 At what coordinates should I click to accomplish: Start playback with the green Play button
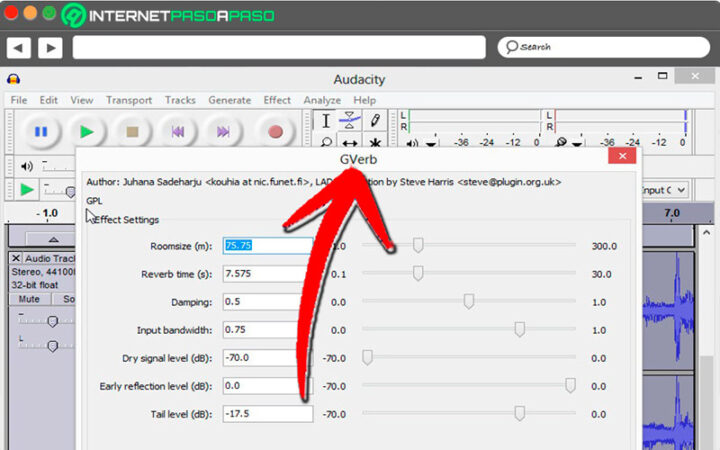point(87,132)
